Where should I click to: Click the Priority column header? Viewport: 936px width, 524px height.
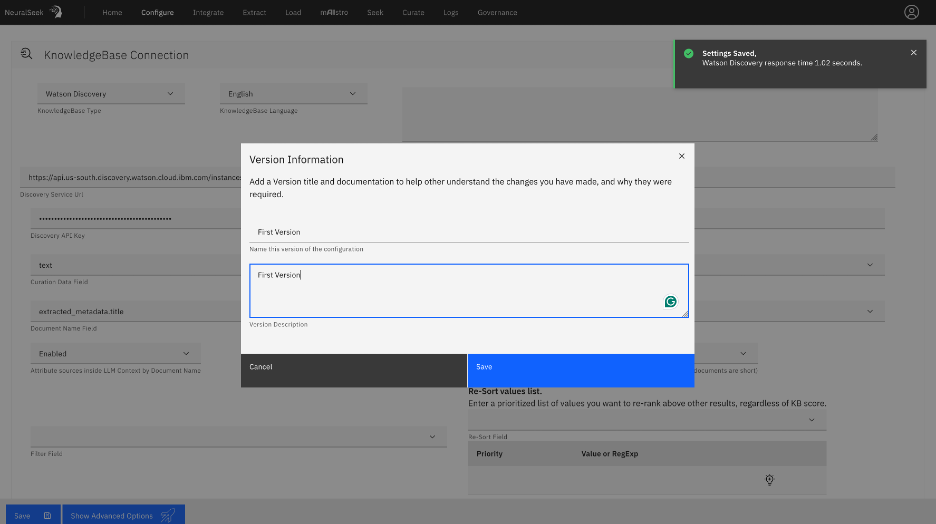pos(489,454)
